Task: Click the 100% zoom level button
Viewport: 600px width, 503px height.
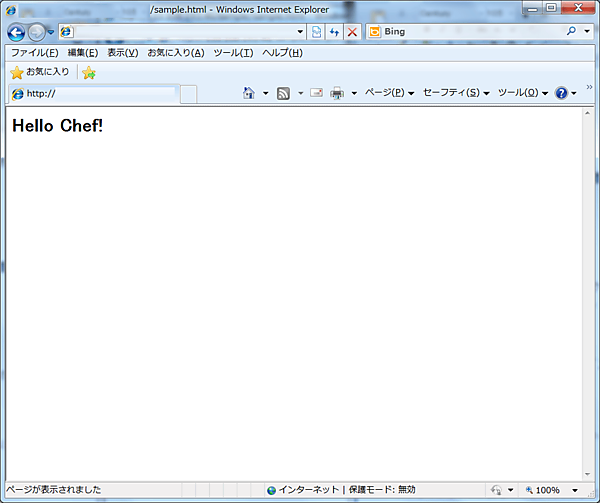Action: pos(546,490)
